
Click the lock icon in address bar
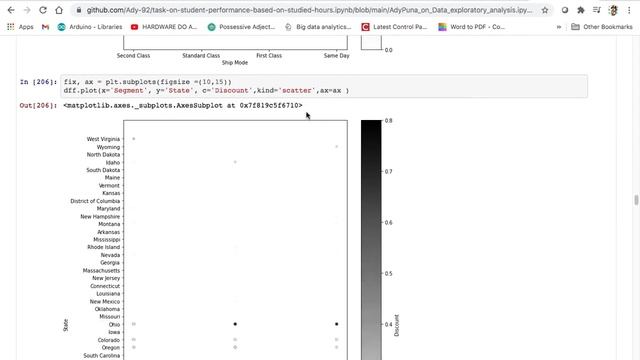(79, 10)
